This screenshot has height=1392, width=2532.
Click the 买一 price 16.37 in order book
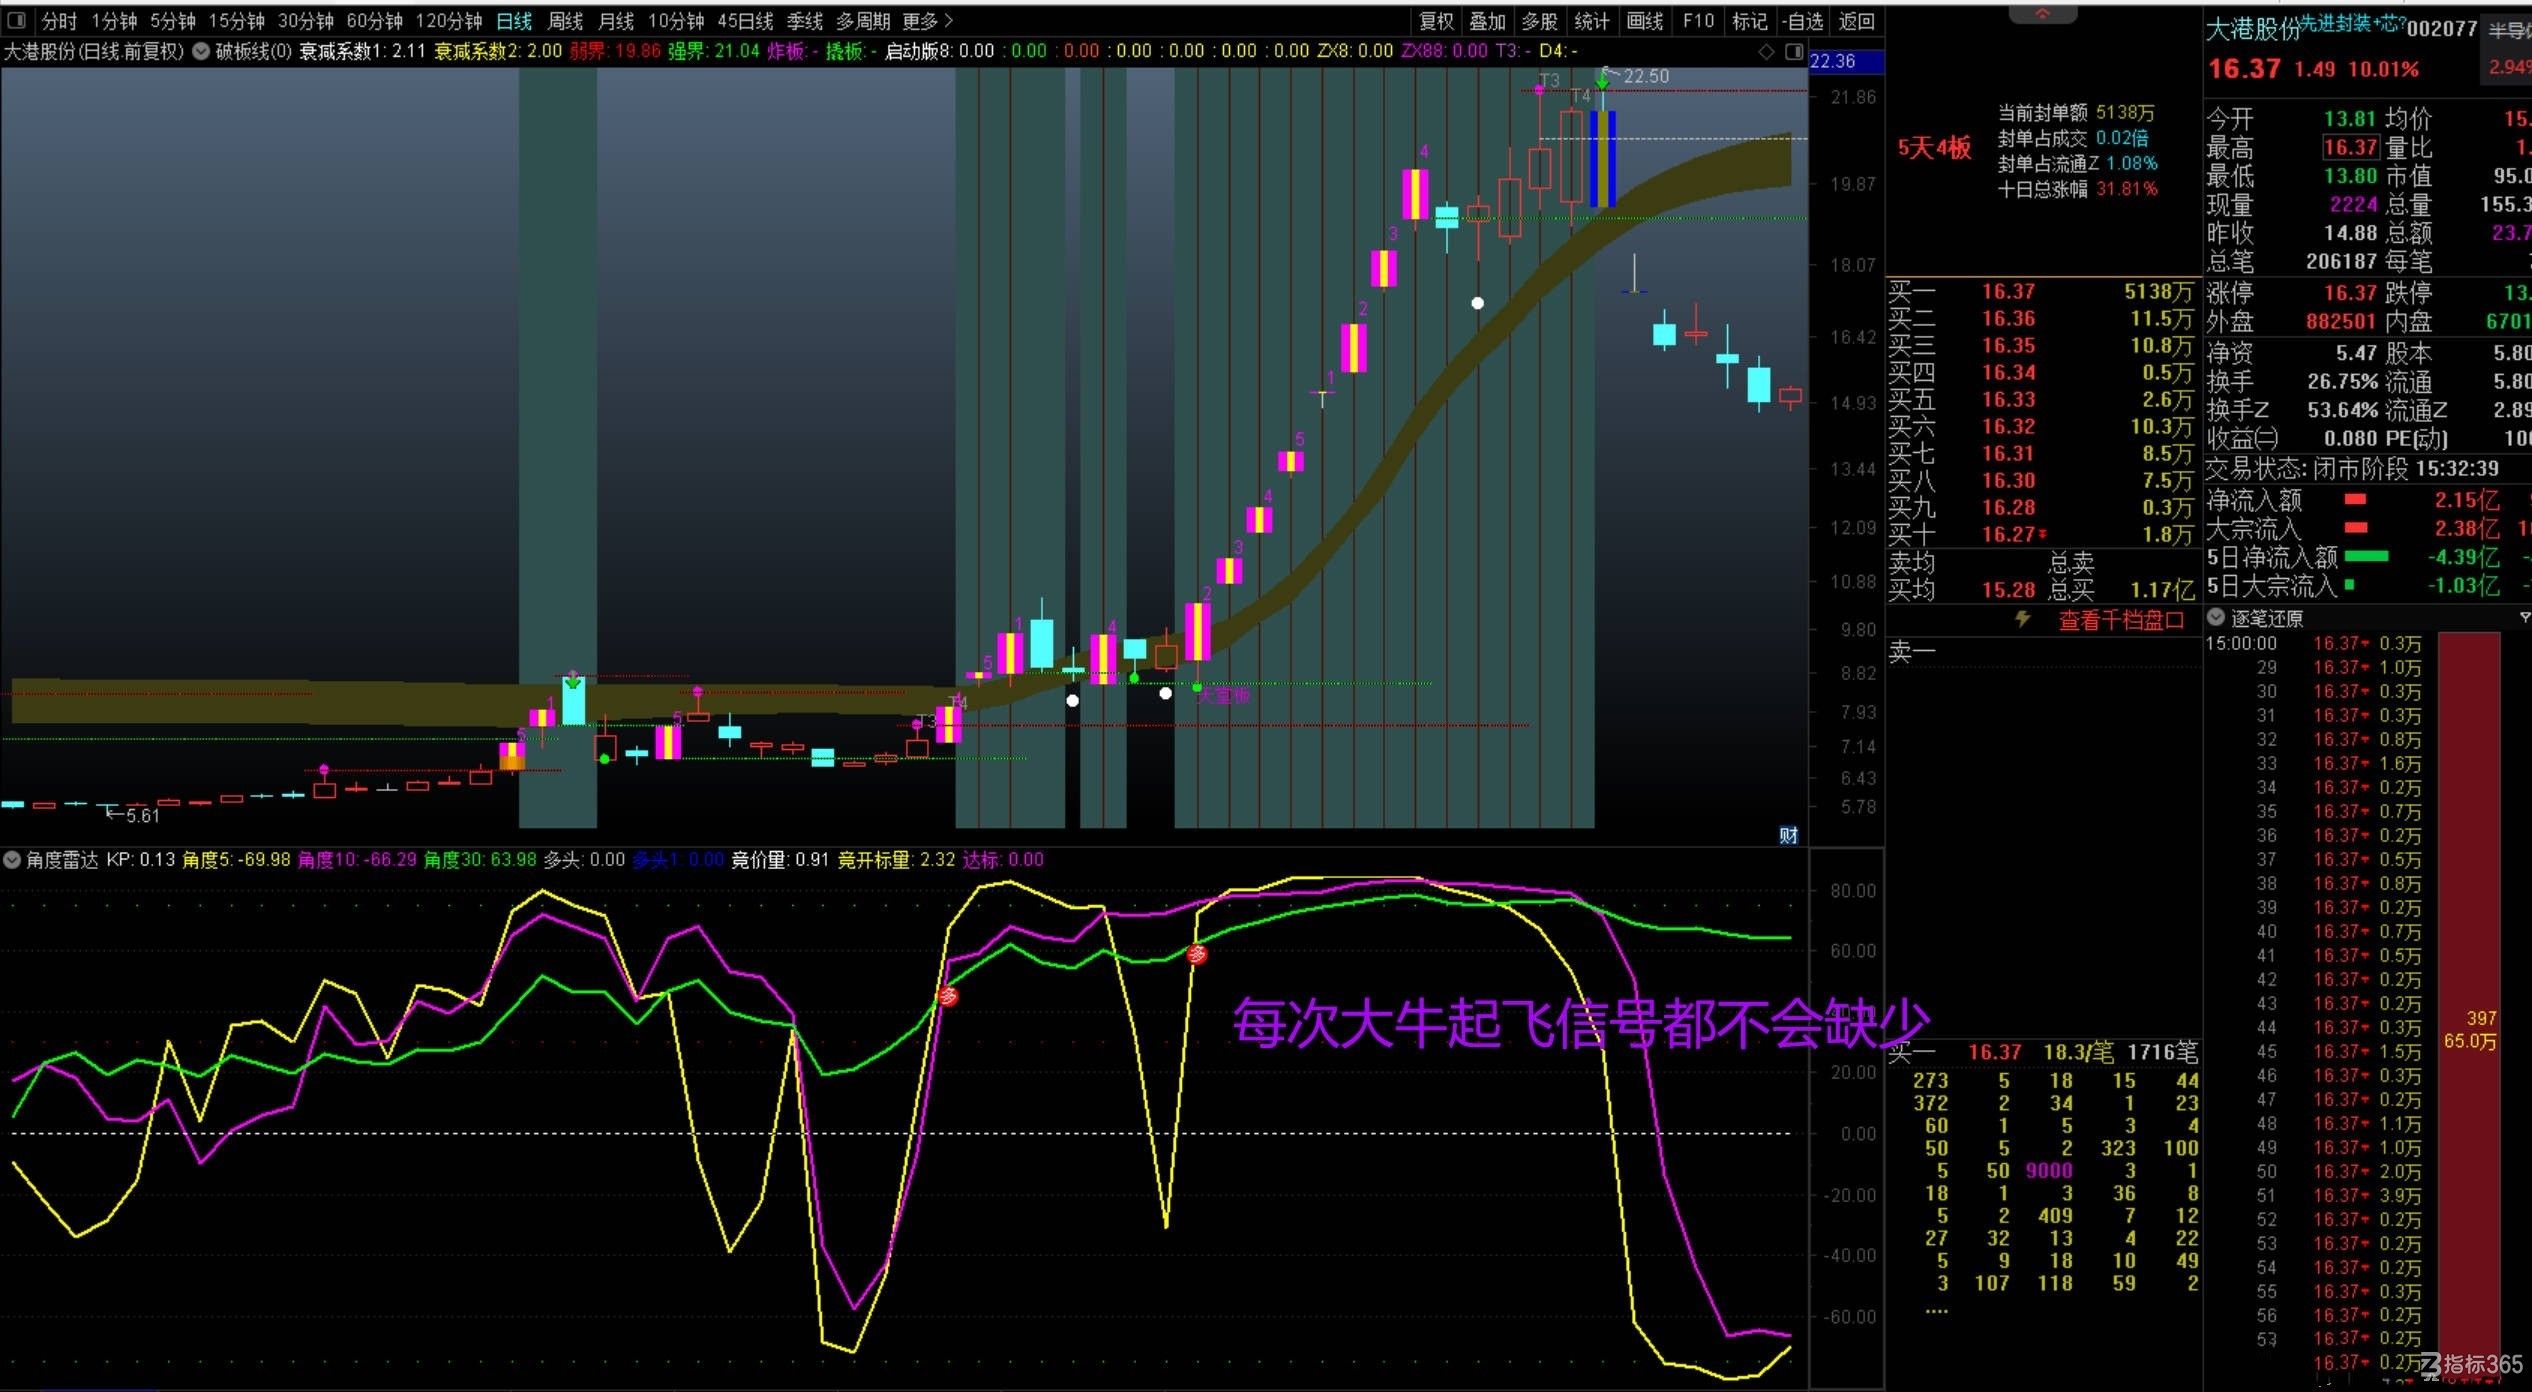click(x=2008, y=291)
